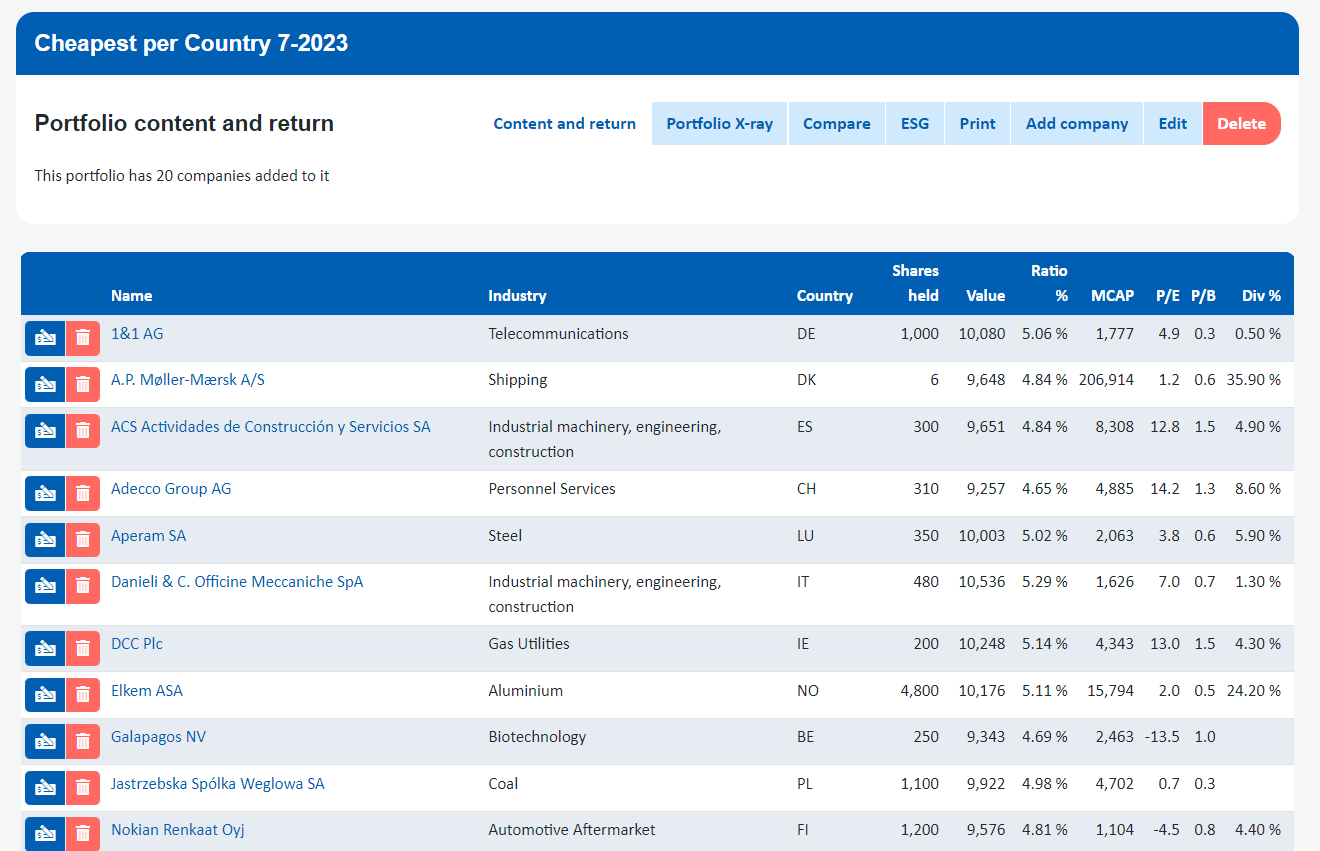Click the Industry column header
Screen dimensions: 1320x851
(x=517, y=296)
